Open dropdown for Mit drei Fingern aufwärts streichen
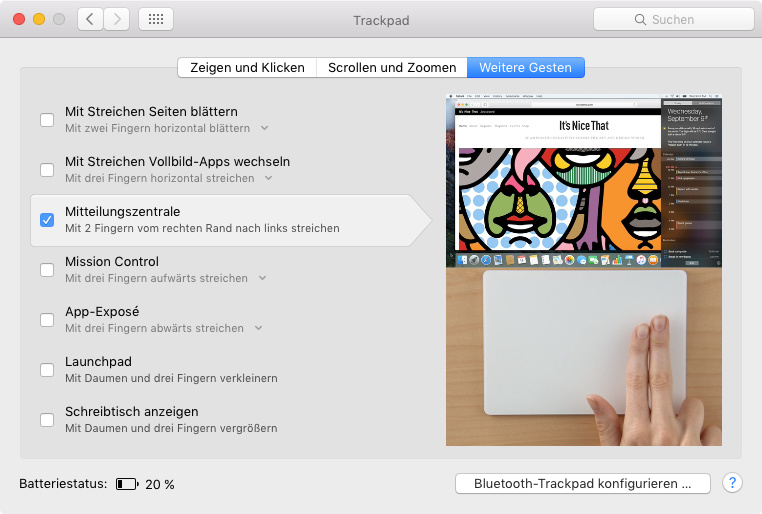 262,278
